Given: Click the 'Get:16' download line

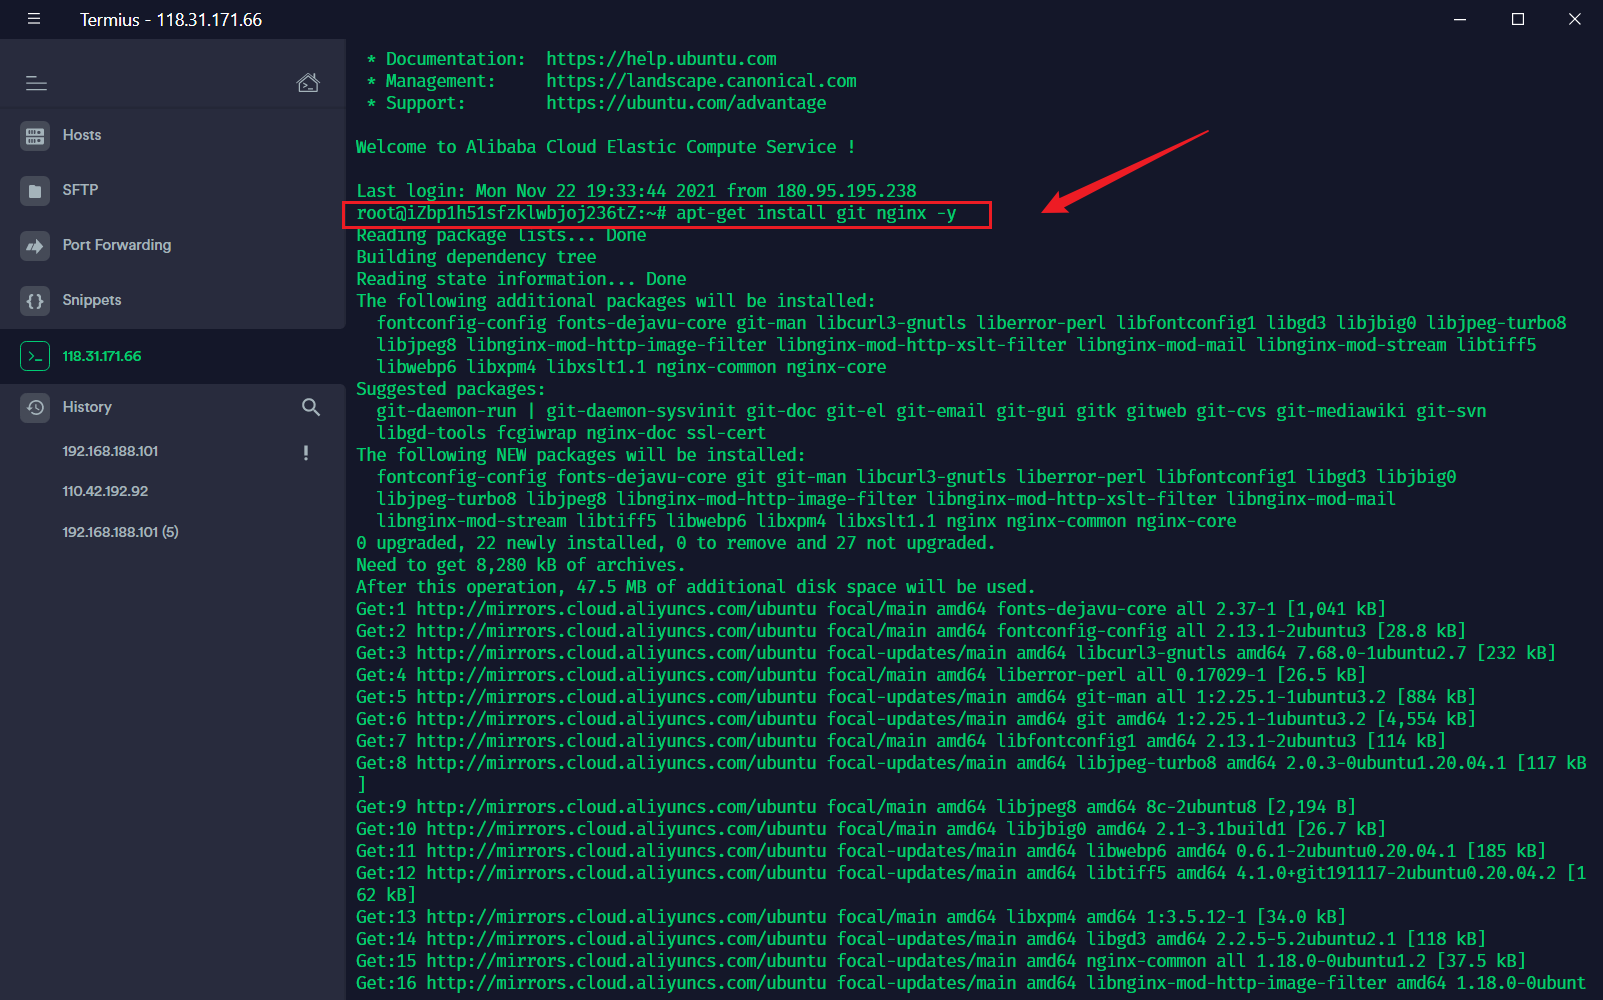Looking at the screenshot, I should click(971, 983).
